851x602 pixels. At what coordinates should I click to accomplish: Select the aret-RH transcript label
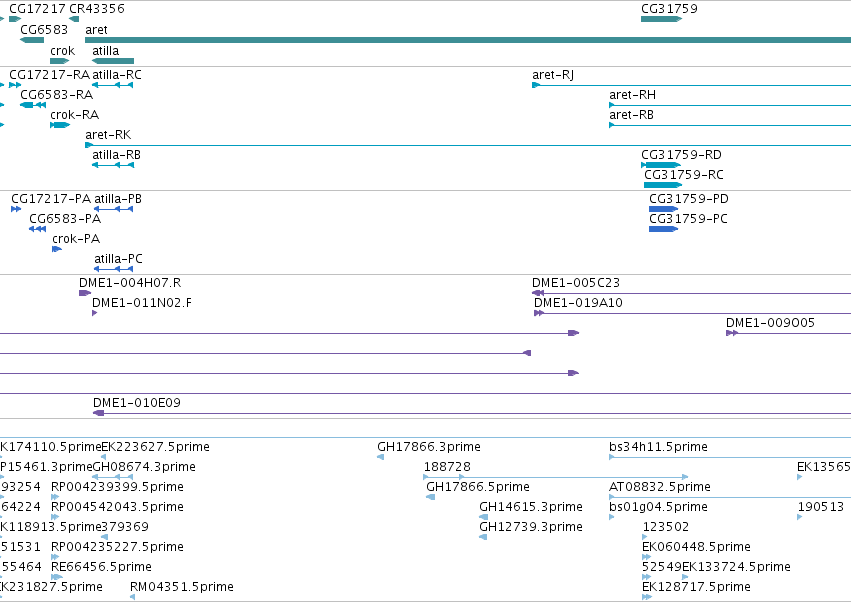[x=632, y=95]
